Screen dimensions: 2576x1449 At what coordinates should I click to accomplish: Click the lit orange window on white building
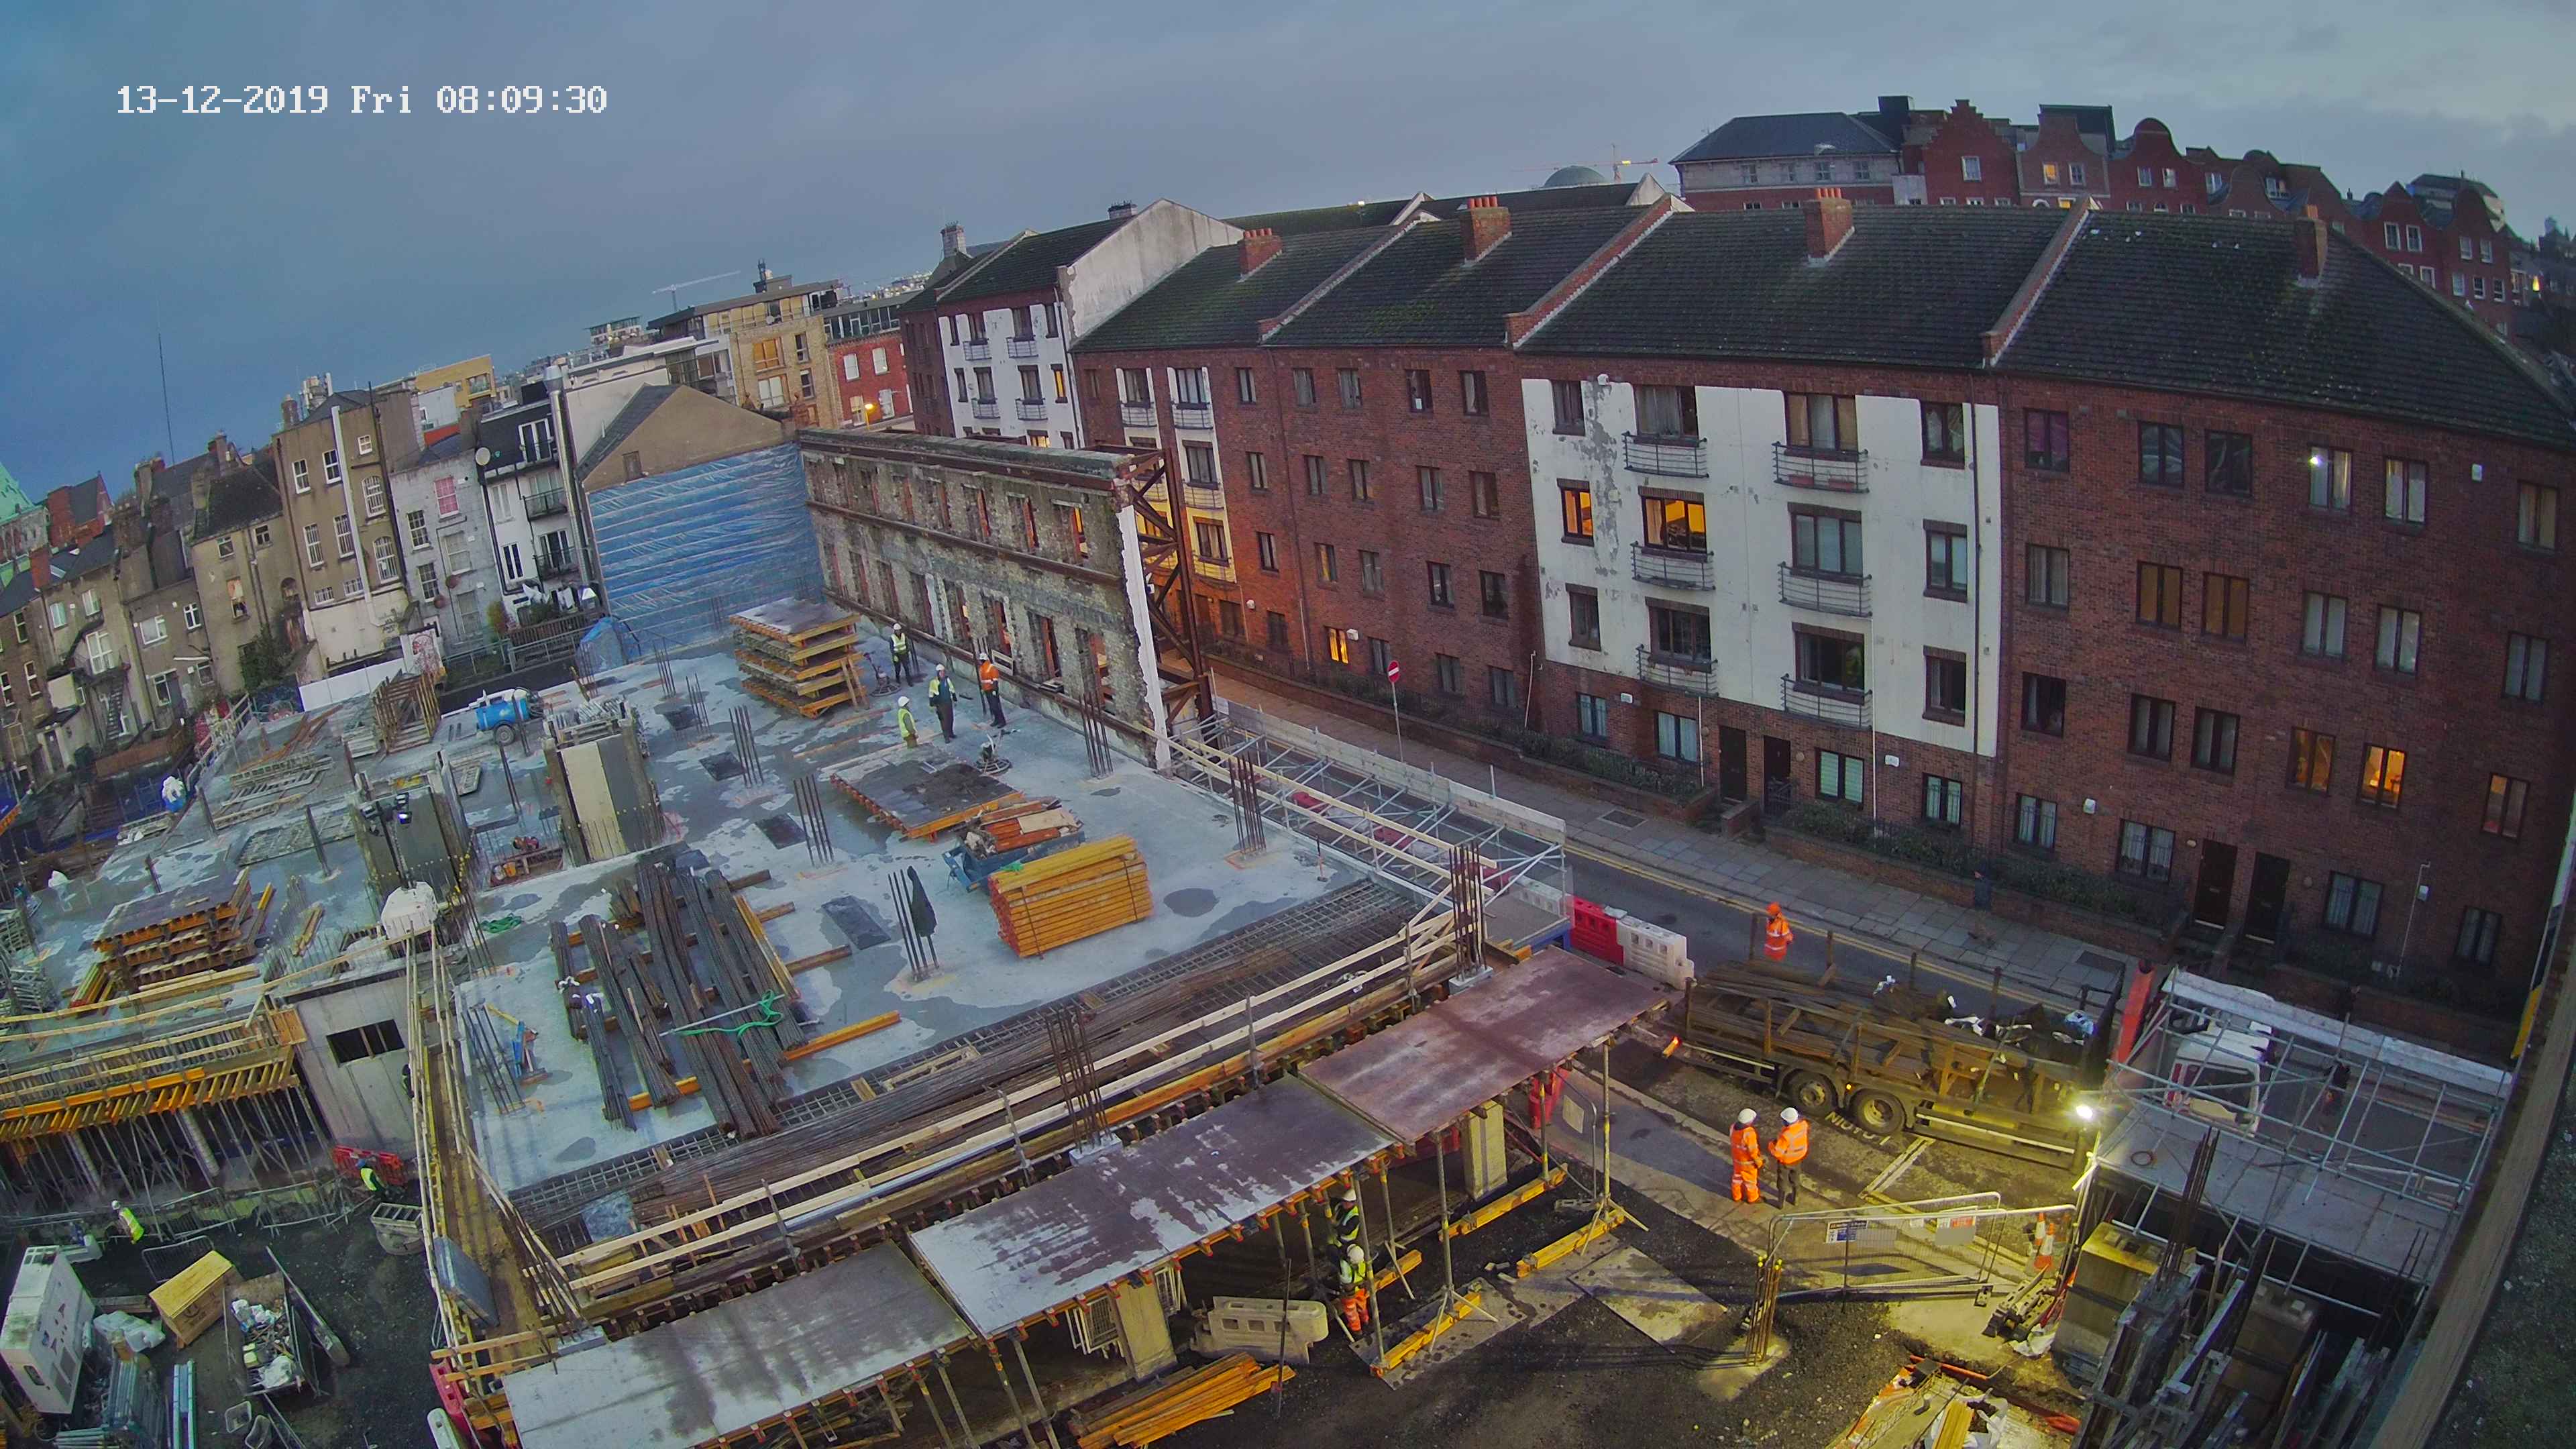pyautogui.click(x=1674, y=522)
